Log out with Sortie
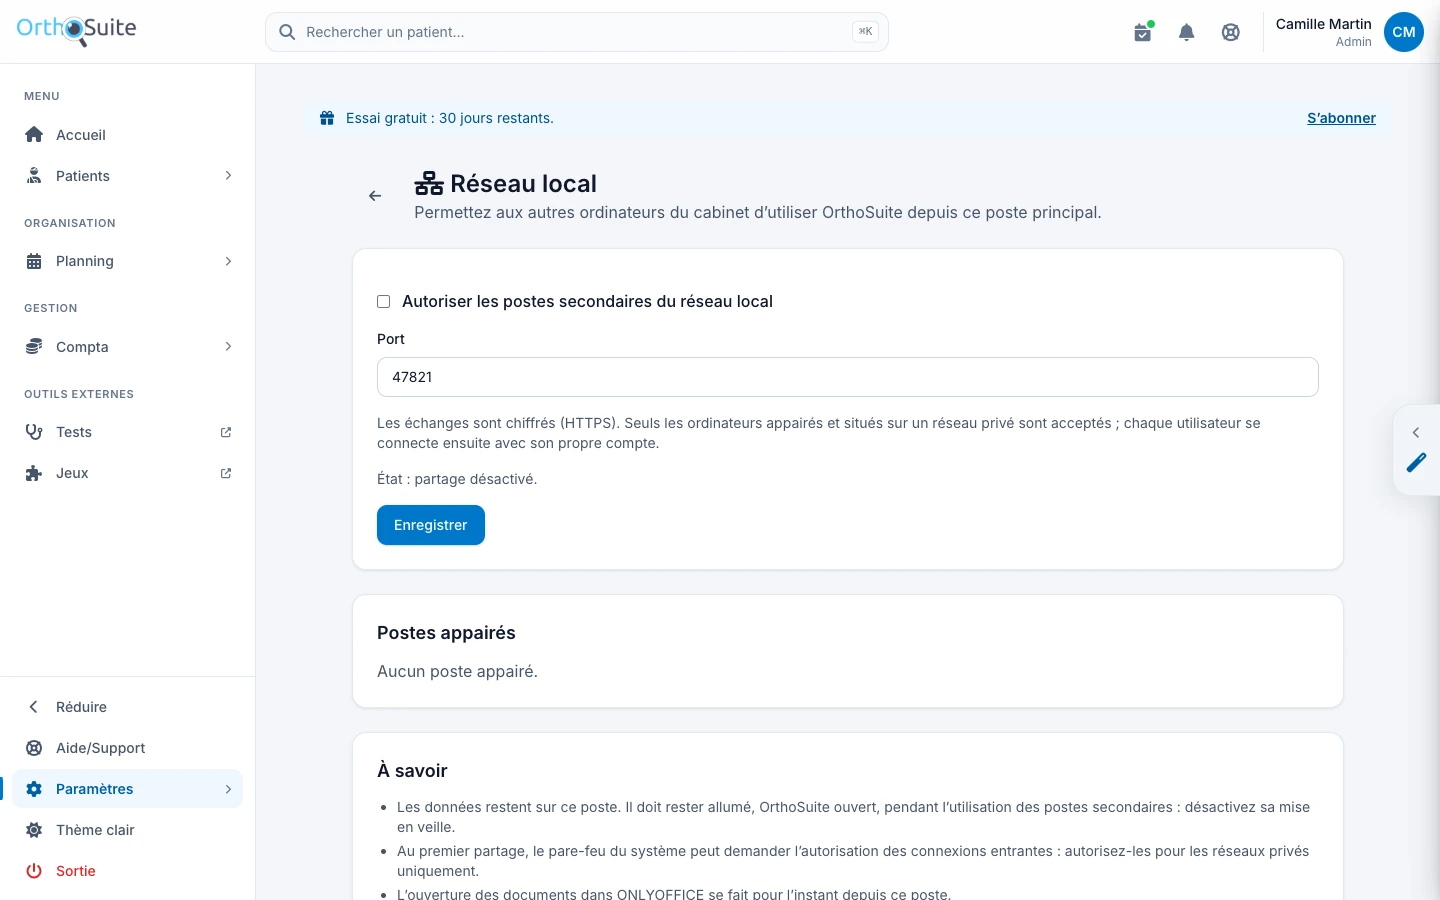1440x900 pixels. [128, 871]
